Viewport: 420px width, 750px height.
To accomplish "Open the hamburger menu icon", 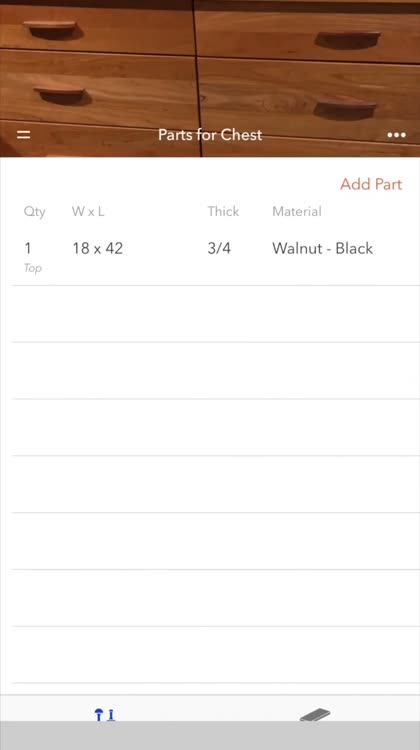I will click(x=23, y=135).
